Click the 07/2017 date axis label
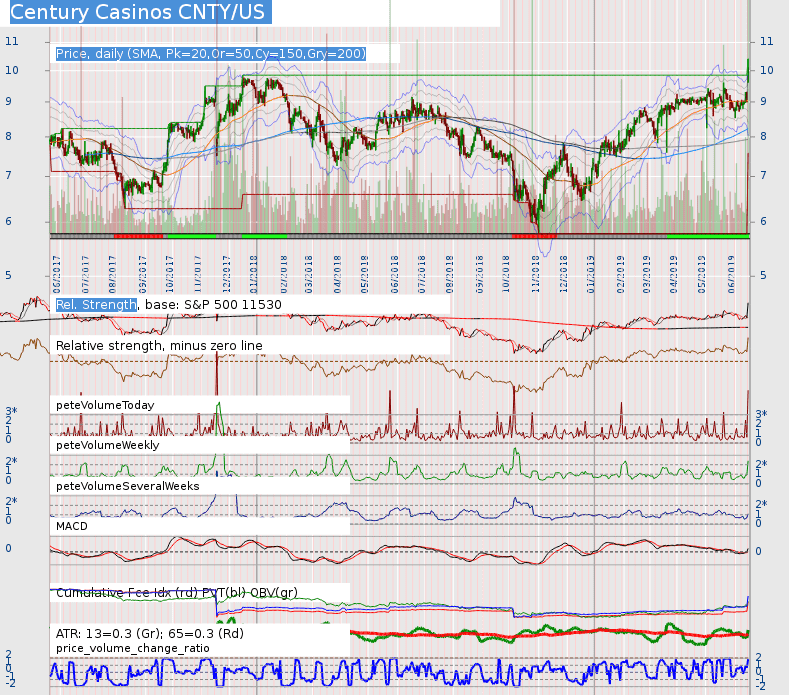This screenshot has height=695, width=789. pos(85,274)
